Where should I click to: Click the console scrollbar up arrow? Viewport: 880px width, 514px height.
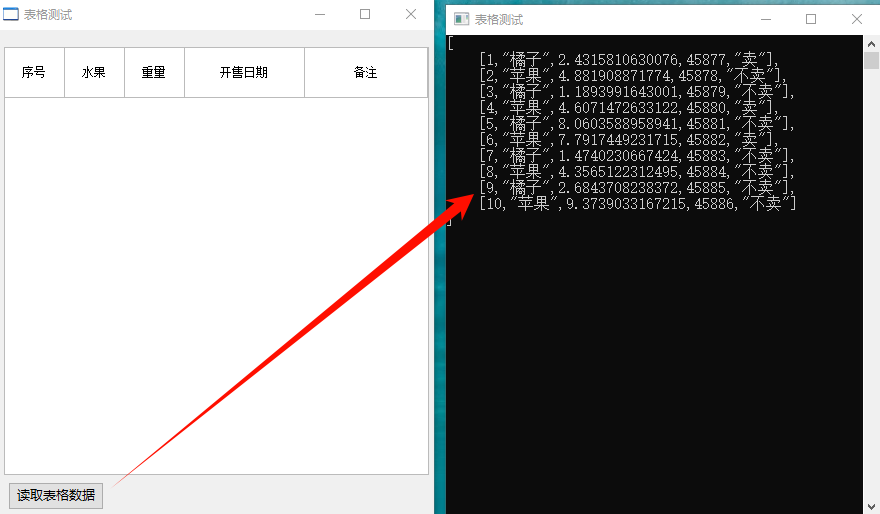[x=871, y=43]
